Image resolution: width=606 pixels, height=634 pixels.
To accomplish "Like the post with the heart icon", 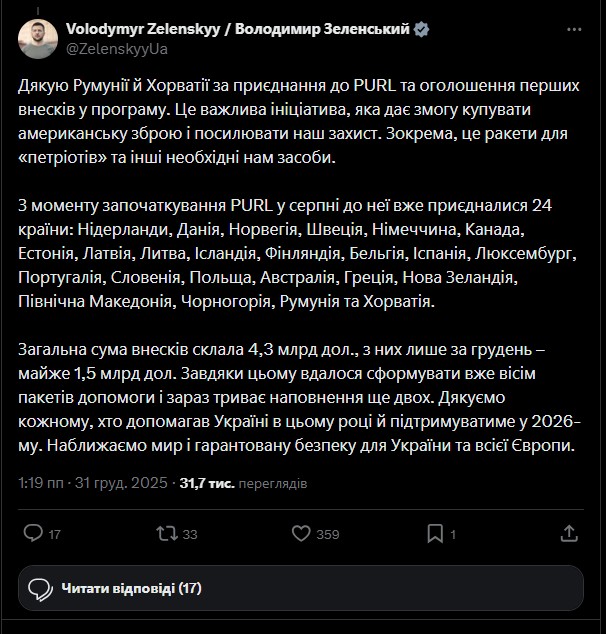I will coord(300,533).
